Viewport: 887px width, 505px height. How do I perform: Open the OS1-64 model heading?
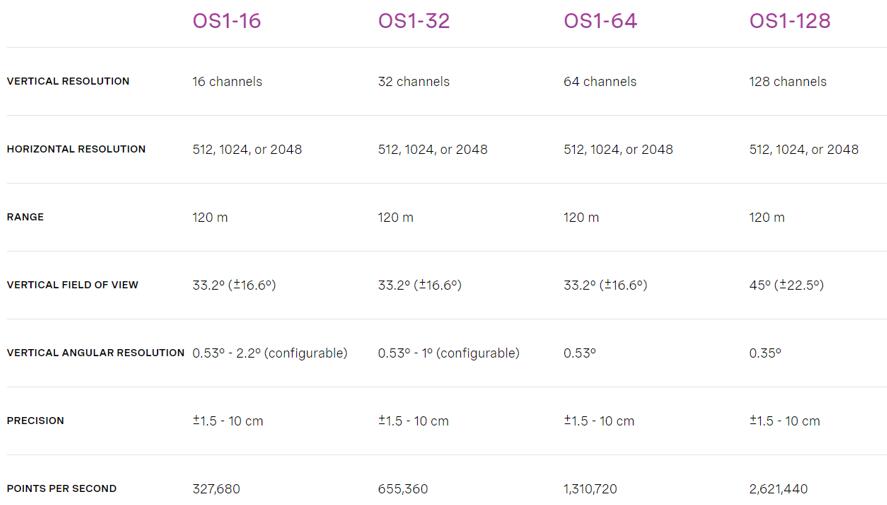pos(600,21)
